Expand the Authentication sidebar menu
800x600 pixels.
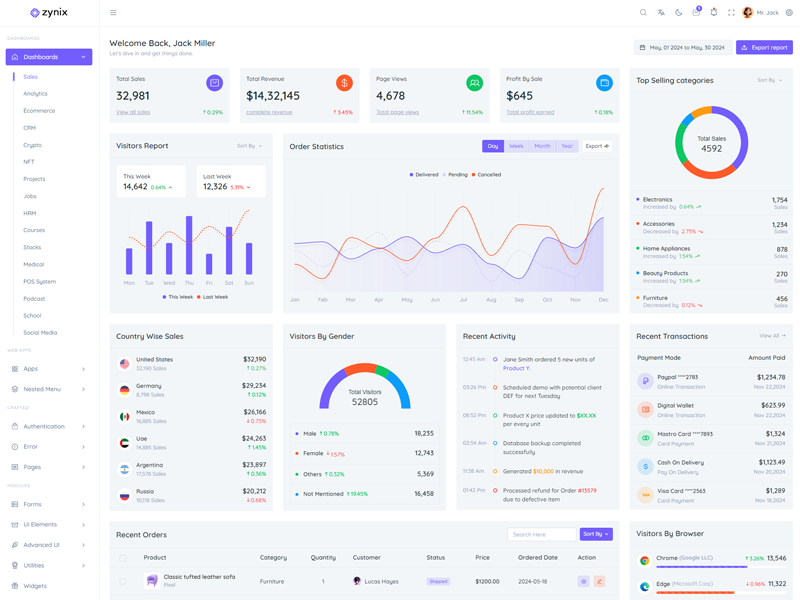point(48,426)
